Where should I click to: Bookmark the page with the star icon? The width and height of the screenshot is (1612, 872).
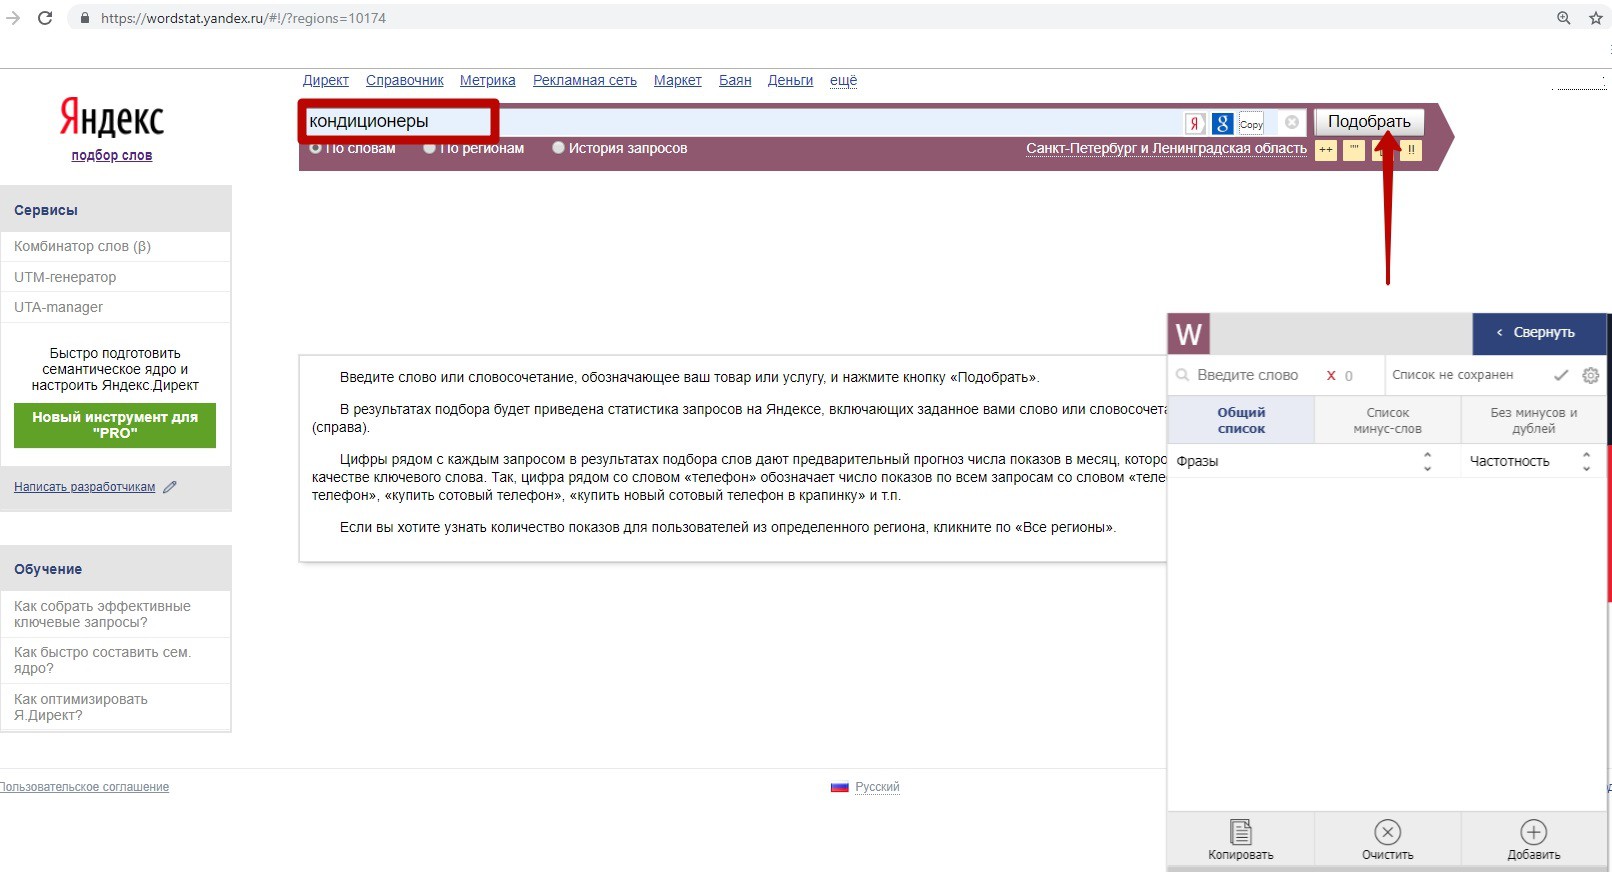pyautogui.click(x=1596, y=18)
